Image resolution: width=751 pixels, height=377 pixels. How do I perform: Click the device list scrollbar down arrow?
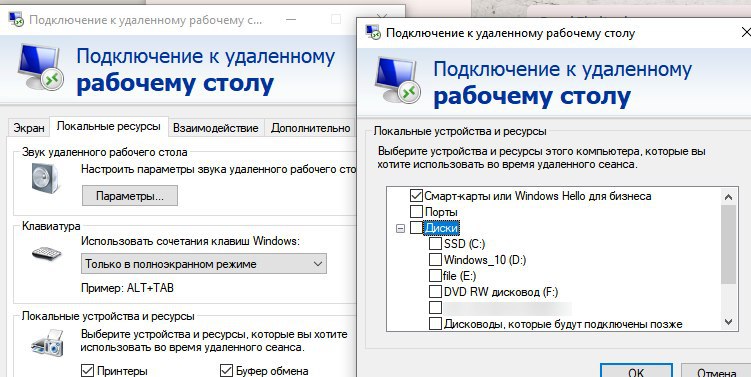(728, 322)
